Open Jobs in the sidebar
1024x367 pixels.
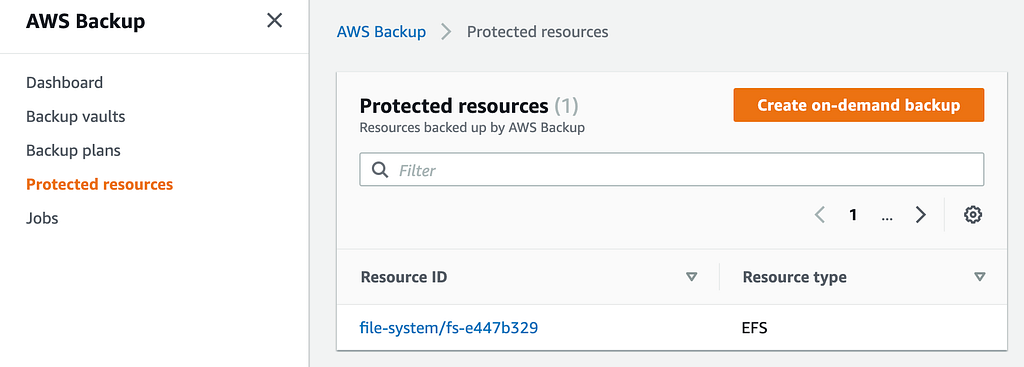click(x=42, y=218)
